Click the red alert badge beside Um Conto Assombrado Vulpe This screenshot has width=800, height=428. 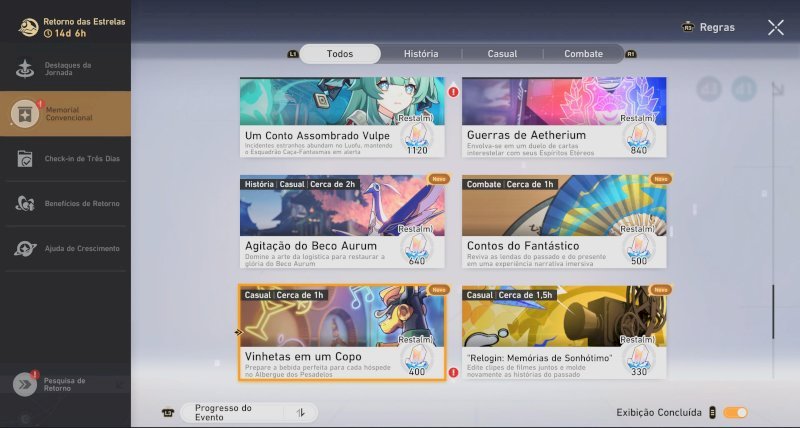(x=453, y=92)
